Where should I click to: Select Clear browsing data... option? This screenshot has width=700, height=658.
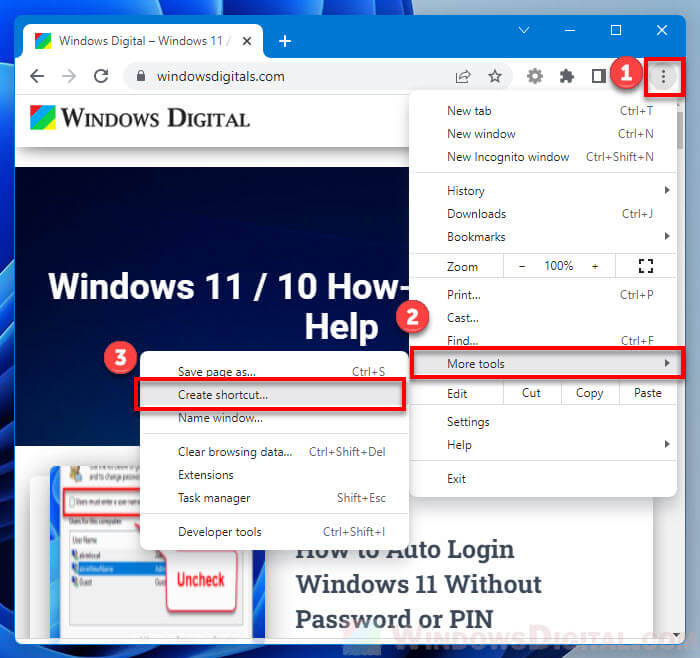(235, 452)
